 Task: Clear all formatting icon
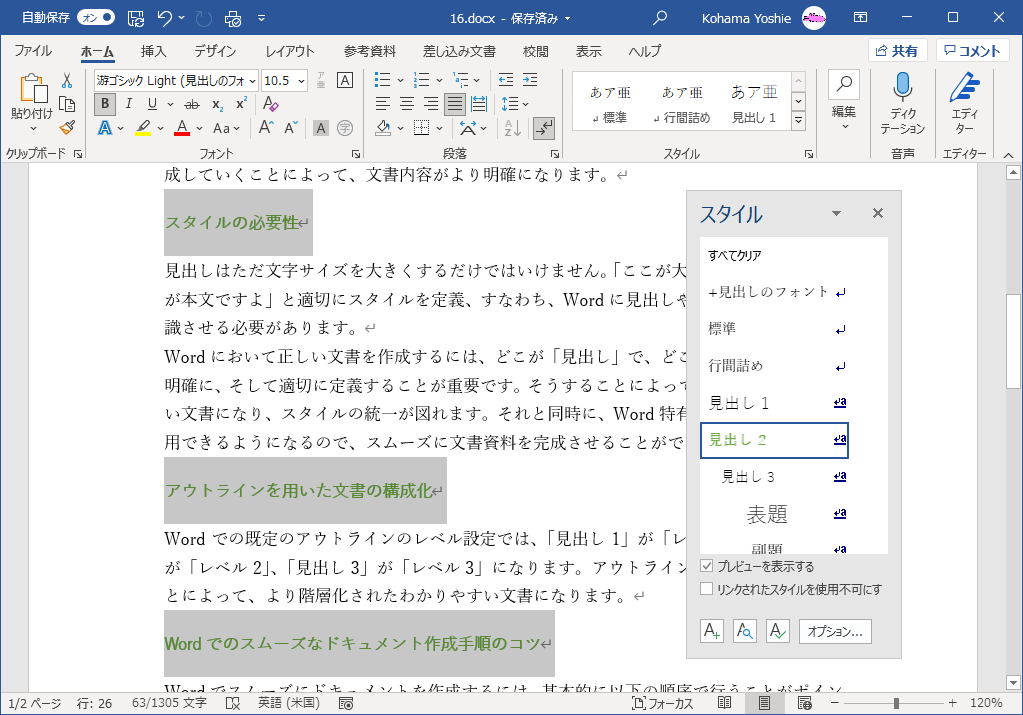pos(270,104)
